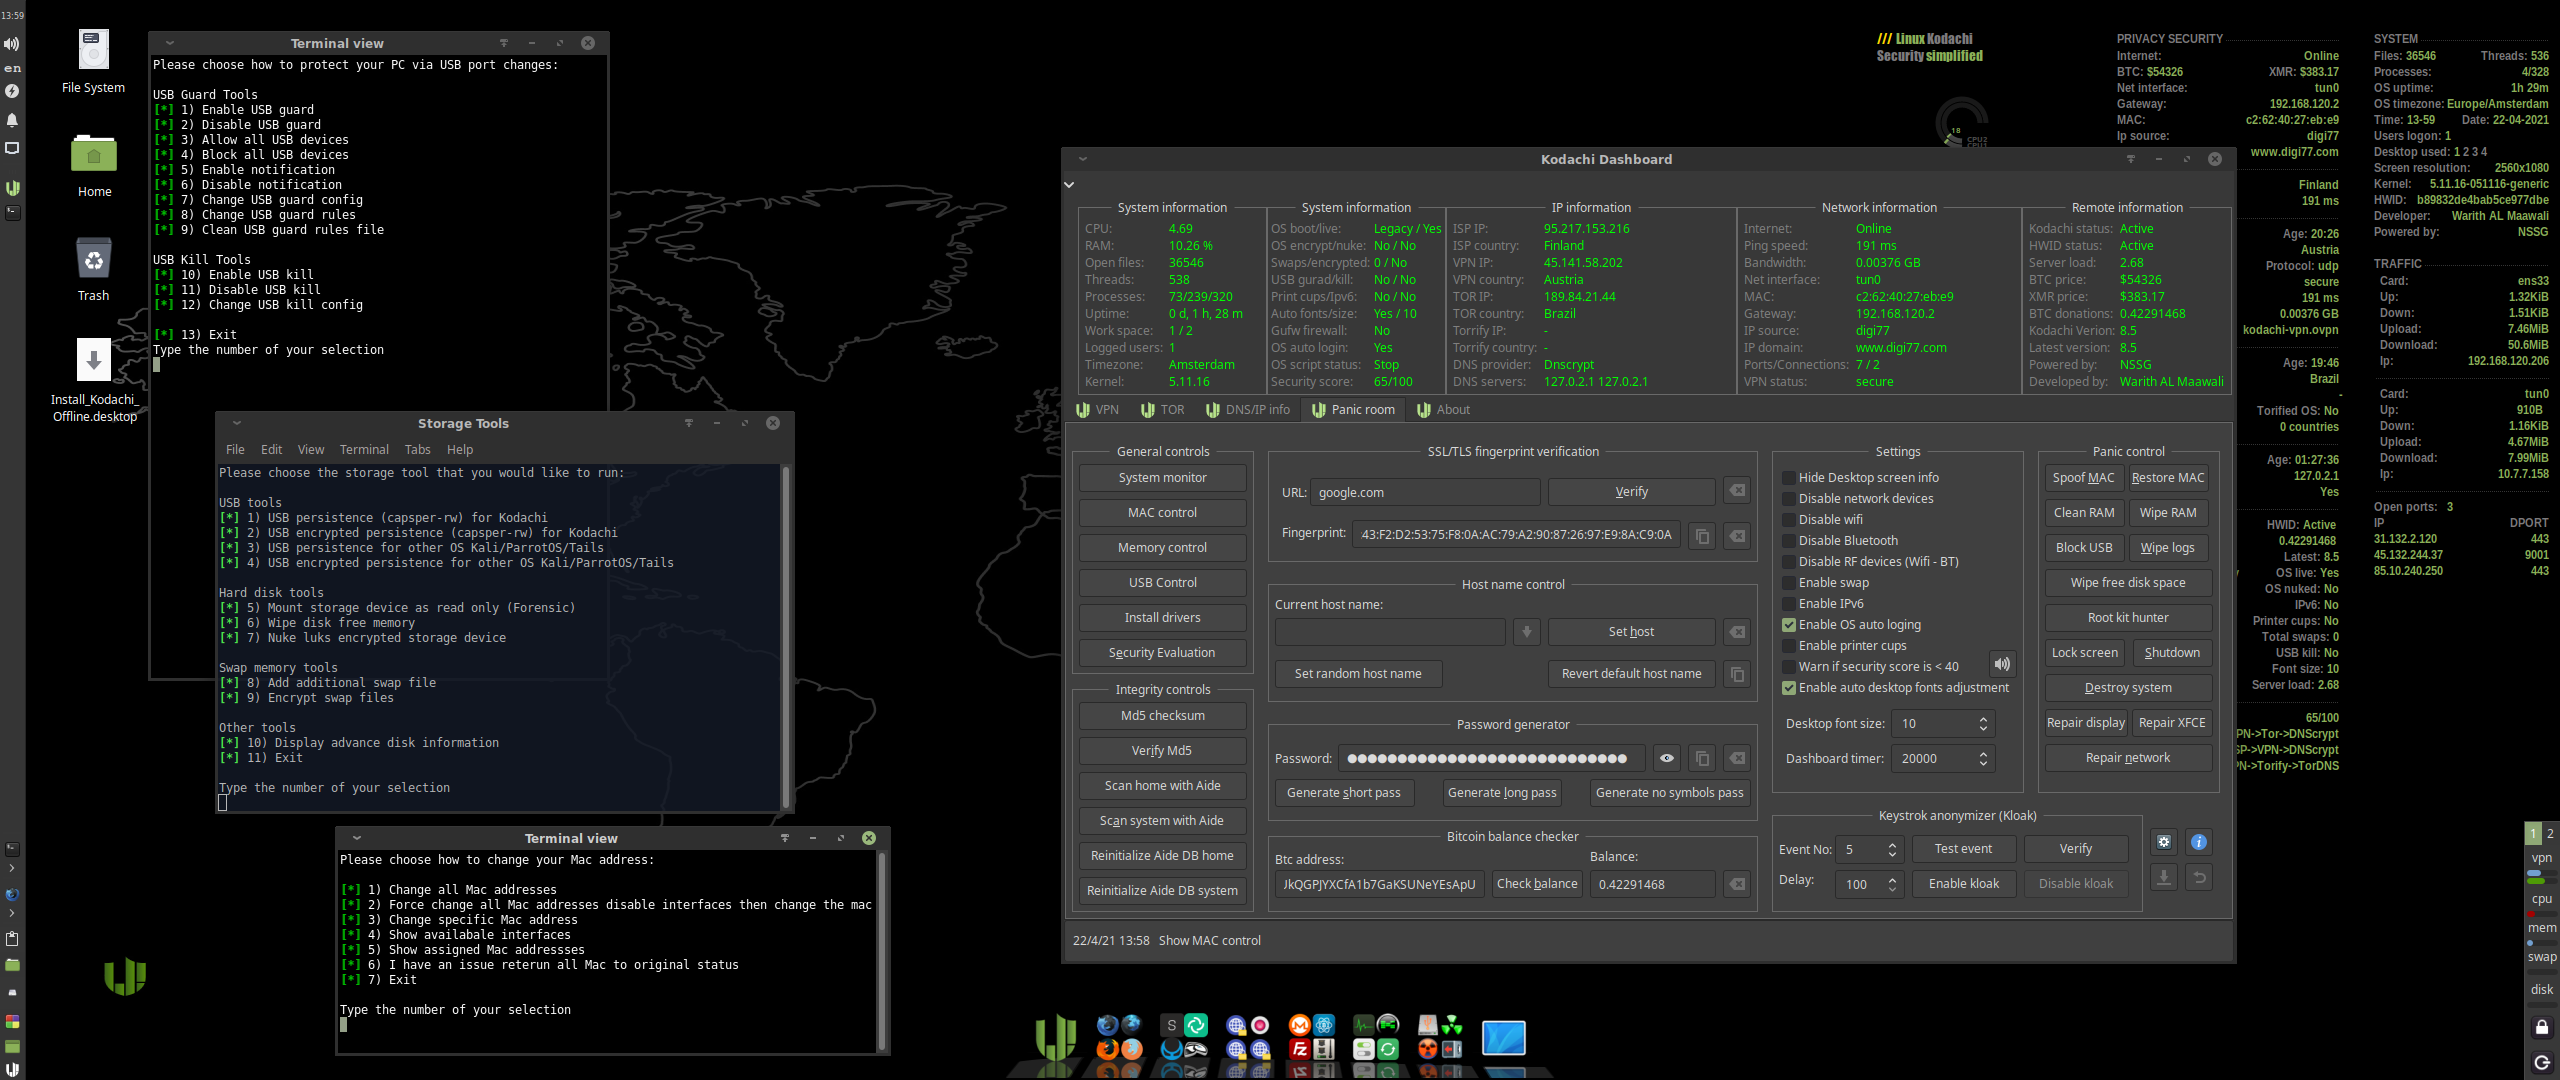Clear the URL field with backspace icon
This screenshot has height=1080, width=2560.
point(1738,491)
